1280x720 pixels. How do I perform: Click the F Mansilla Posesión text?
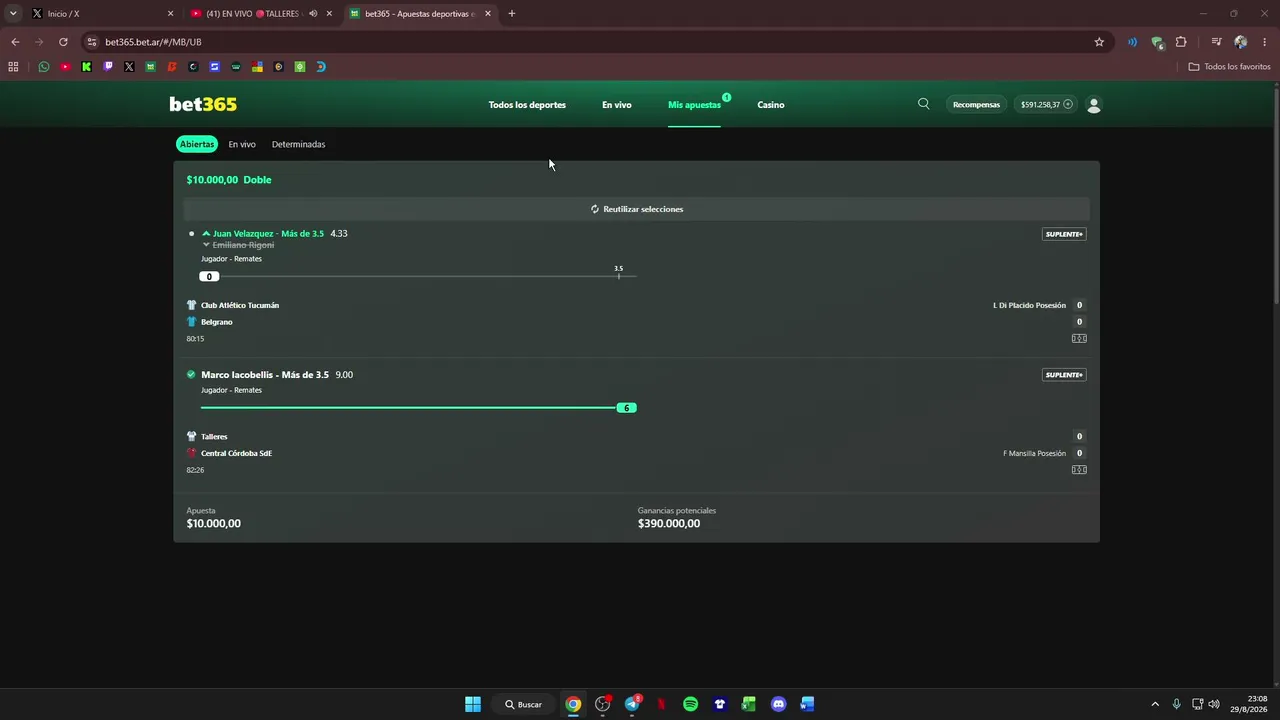[1034, 453]
